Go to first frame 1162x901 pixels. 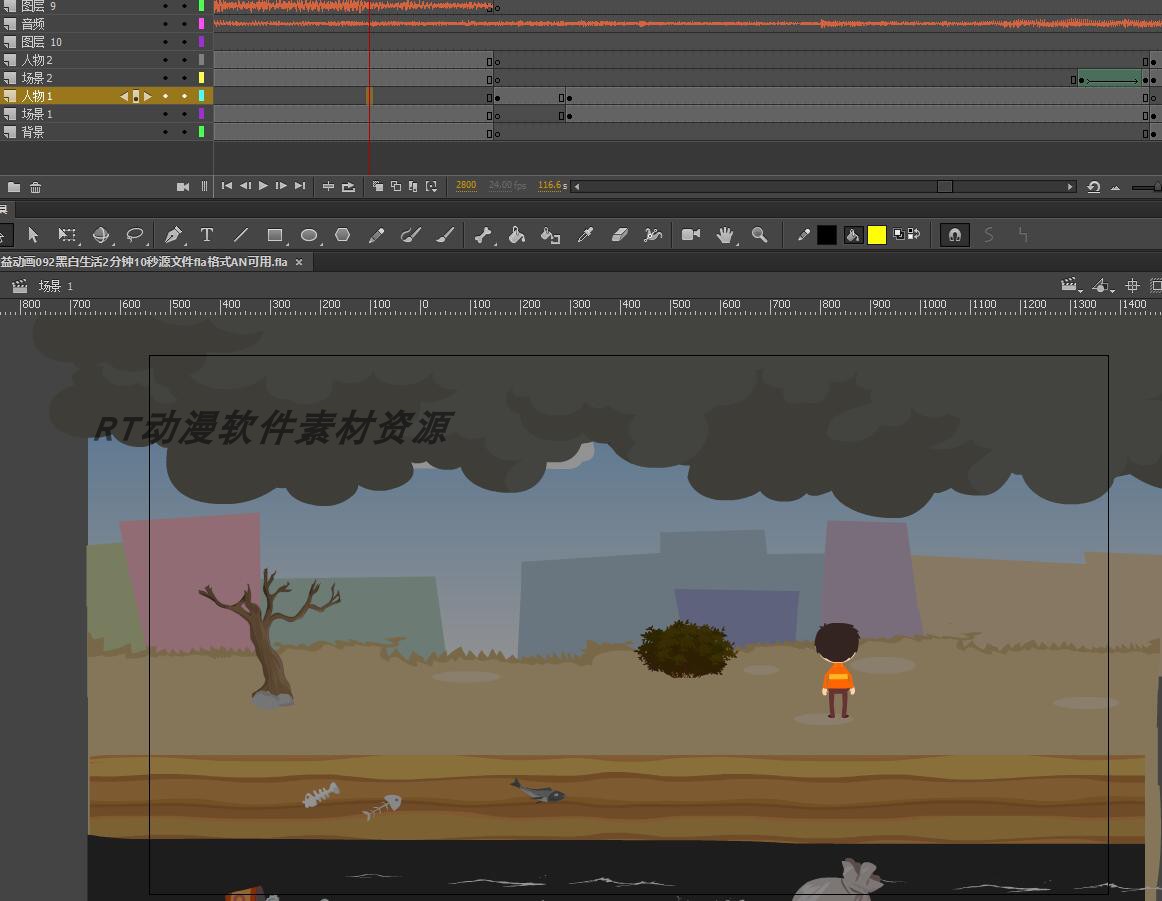[x=227, y=186]
